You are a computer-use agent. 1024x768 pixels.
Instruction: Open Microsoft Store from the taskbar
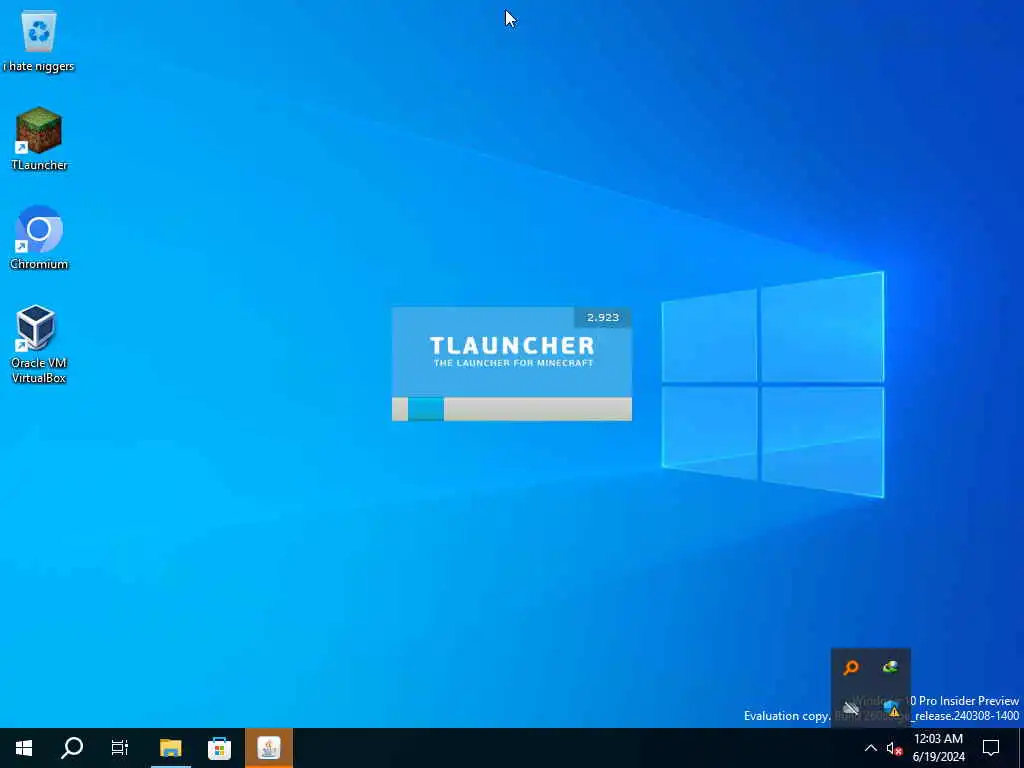click(219, 748)
